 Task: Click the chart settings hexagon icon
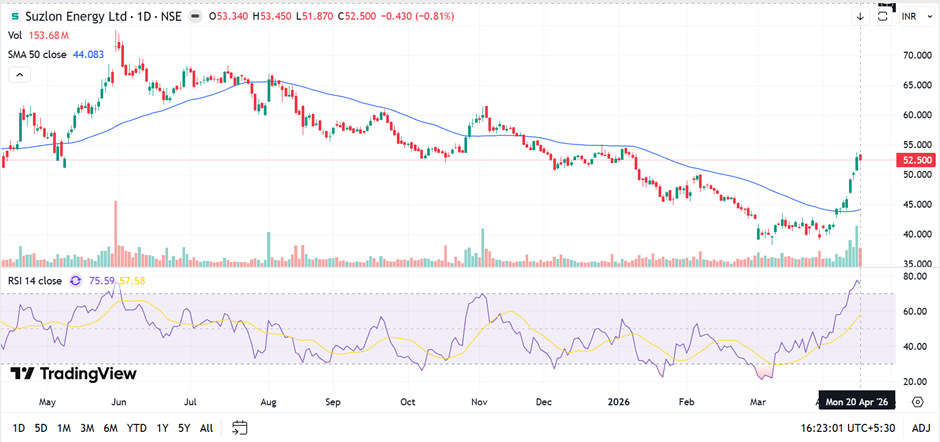917,428
